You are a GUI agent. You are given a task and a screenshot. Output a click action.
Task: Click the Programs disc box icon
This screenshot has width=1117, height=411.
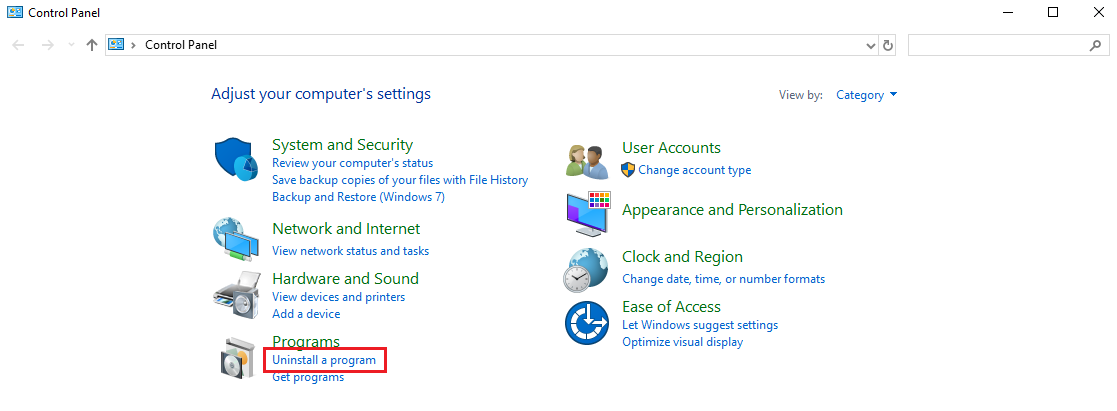236,357
